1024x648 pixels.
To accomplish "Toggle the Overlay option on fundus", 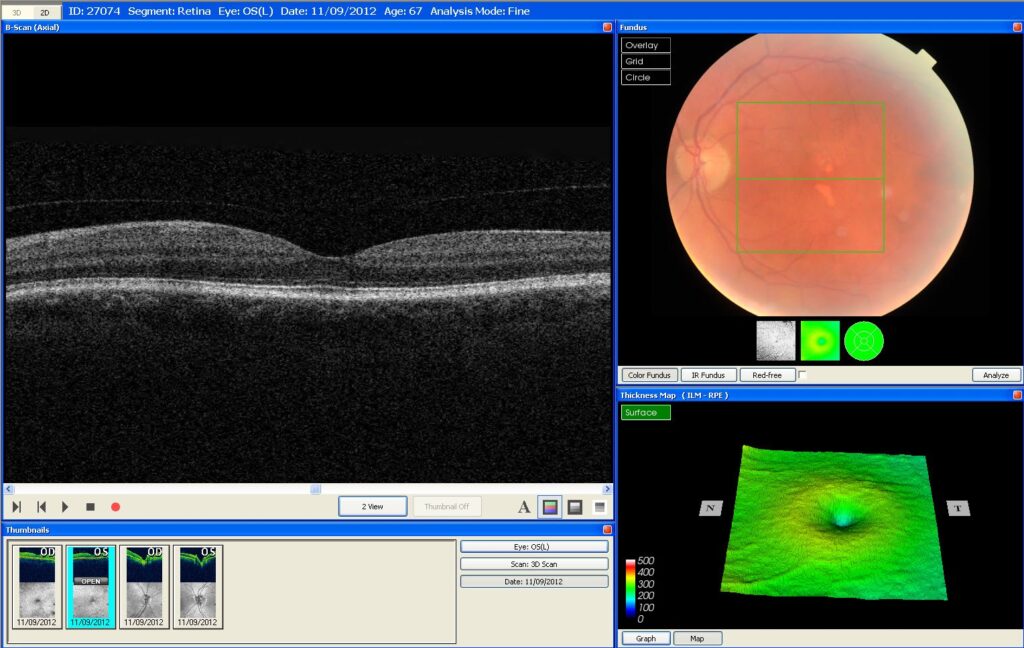I will (645, 45).
